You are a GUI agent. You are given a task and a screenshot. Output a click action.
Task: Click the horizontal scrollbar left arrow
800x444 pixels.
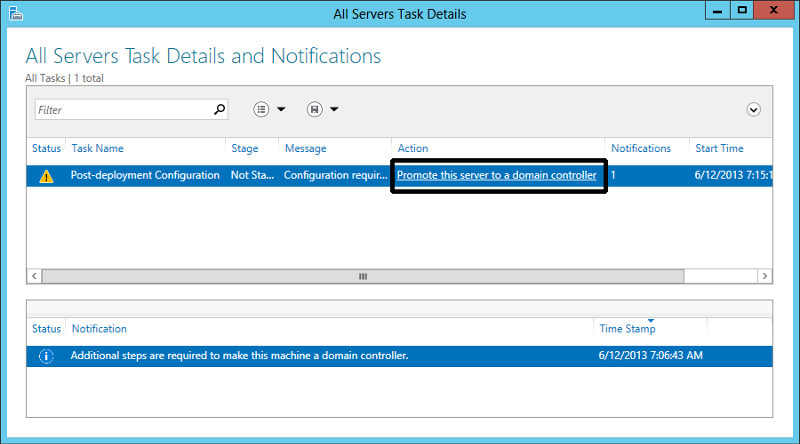click(x=34, y=276)
